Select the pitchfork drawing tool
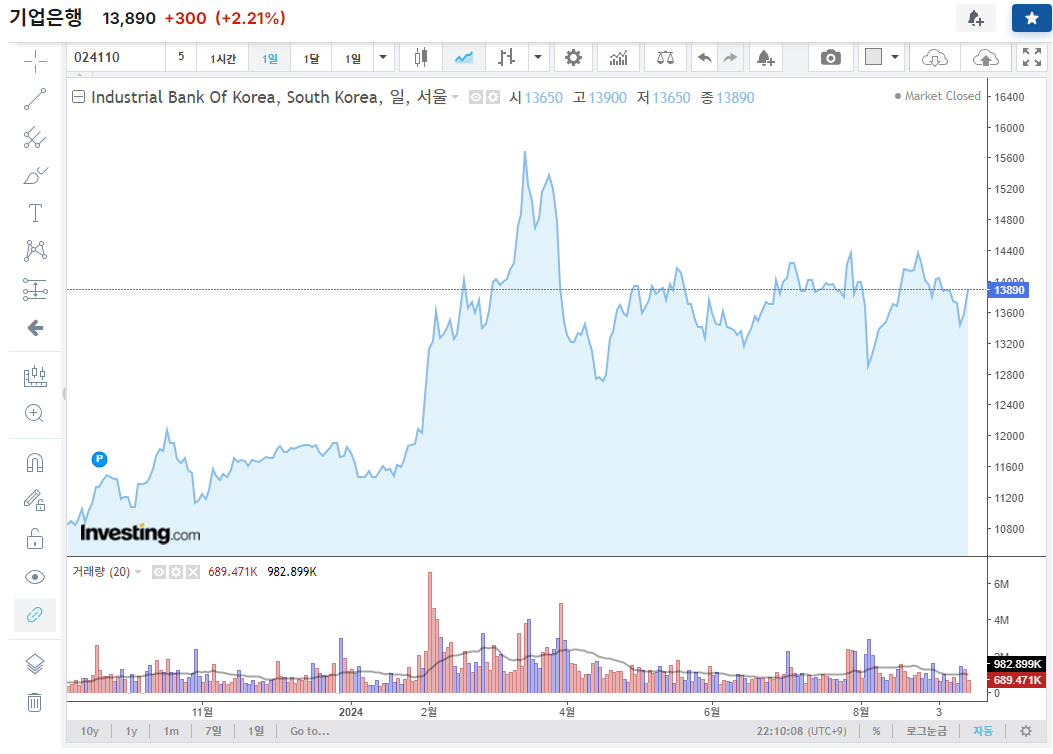Image resolution: width=1053 pixels, height=754 pixels. point(35,137)
